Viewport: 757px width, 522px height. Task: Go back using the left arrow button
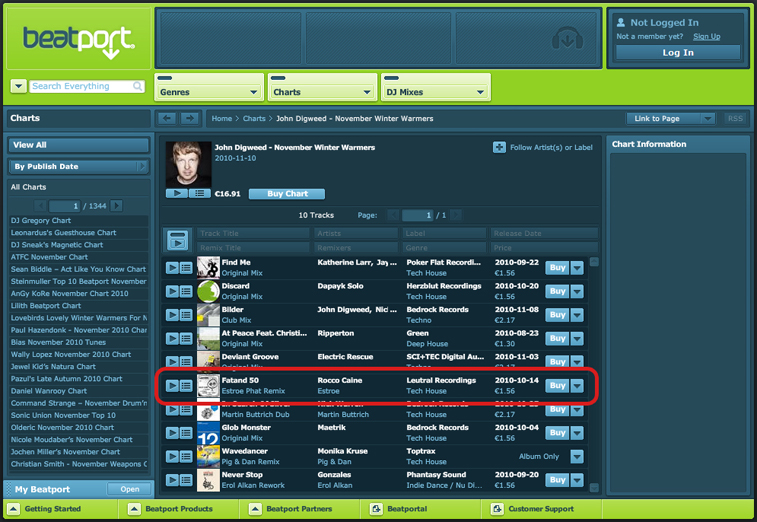click(x=167, y=119)
